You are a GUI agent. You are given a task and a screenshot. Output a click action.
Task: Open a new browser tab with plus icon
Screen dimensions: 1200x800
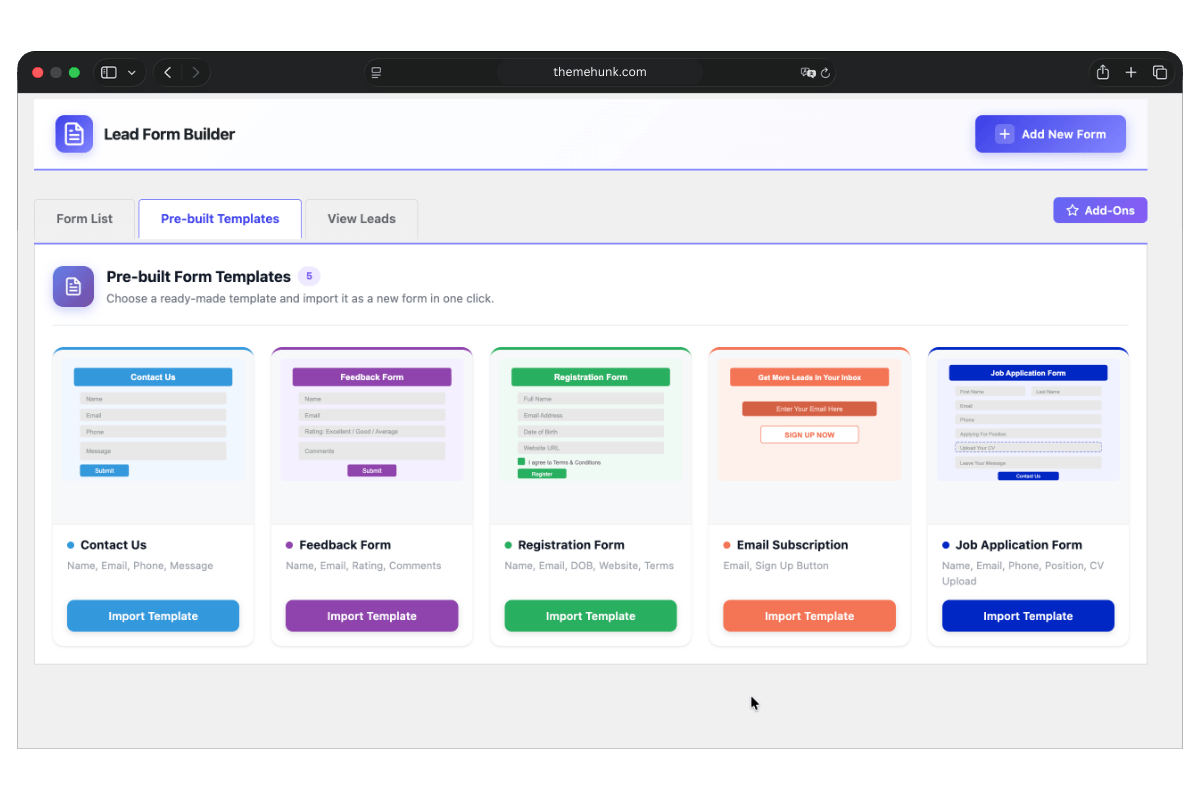click(x=1131, y=72)
